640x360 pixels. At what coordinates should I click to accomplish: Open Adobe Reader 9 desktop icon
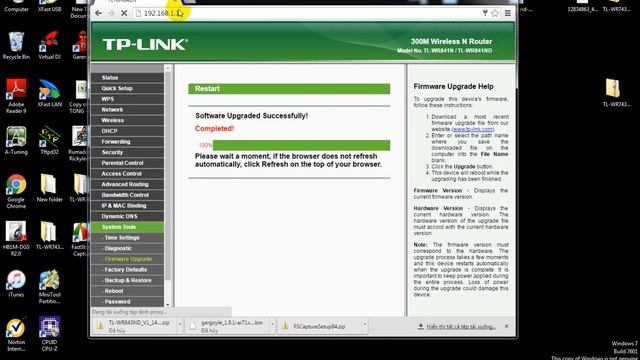click(16, 96)
